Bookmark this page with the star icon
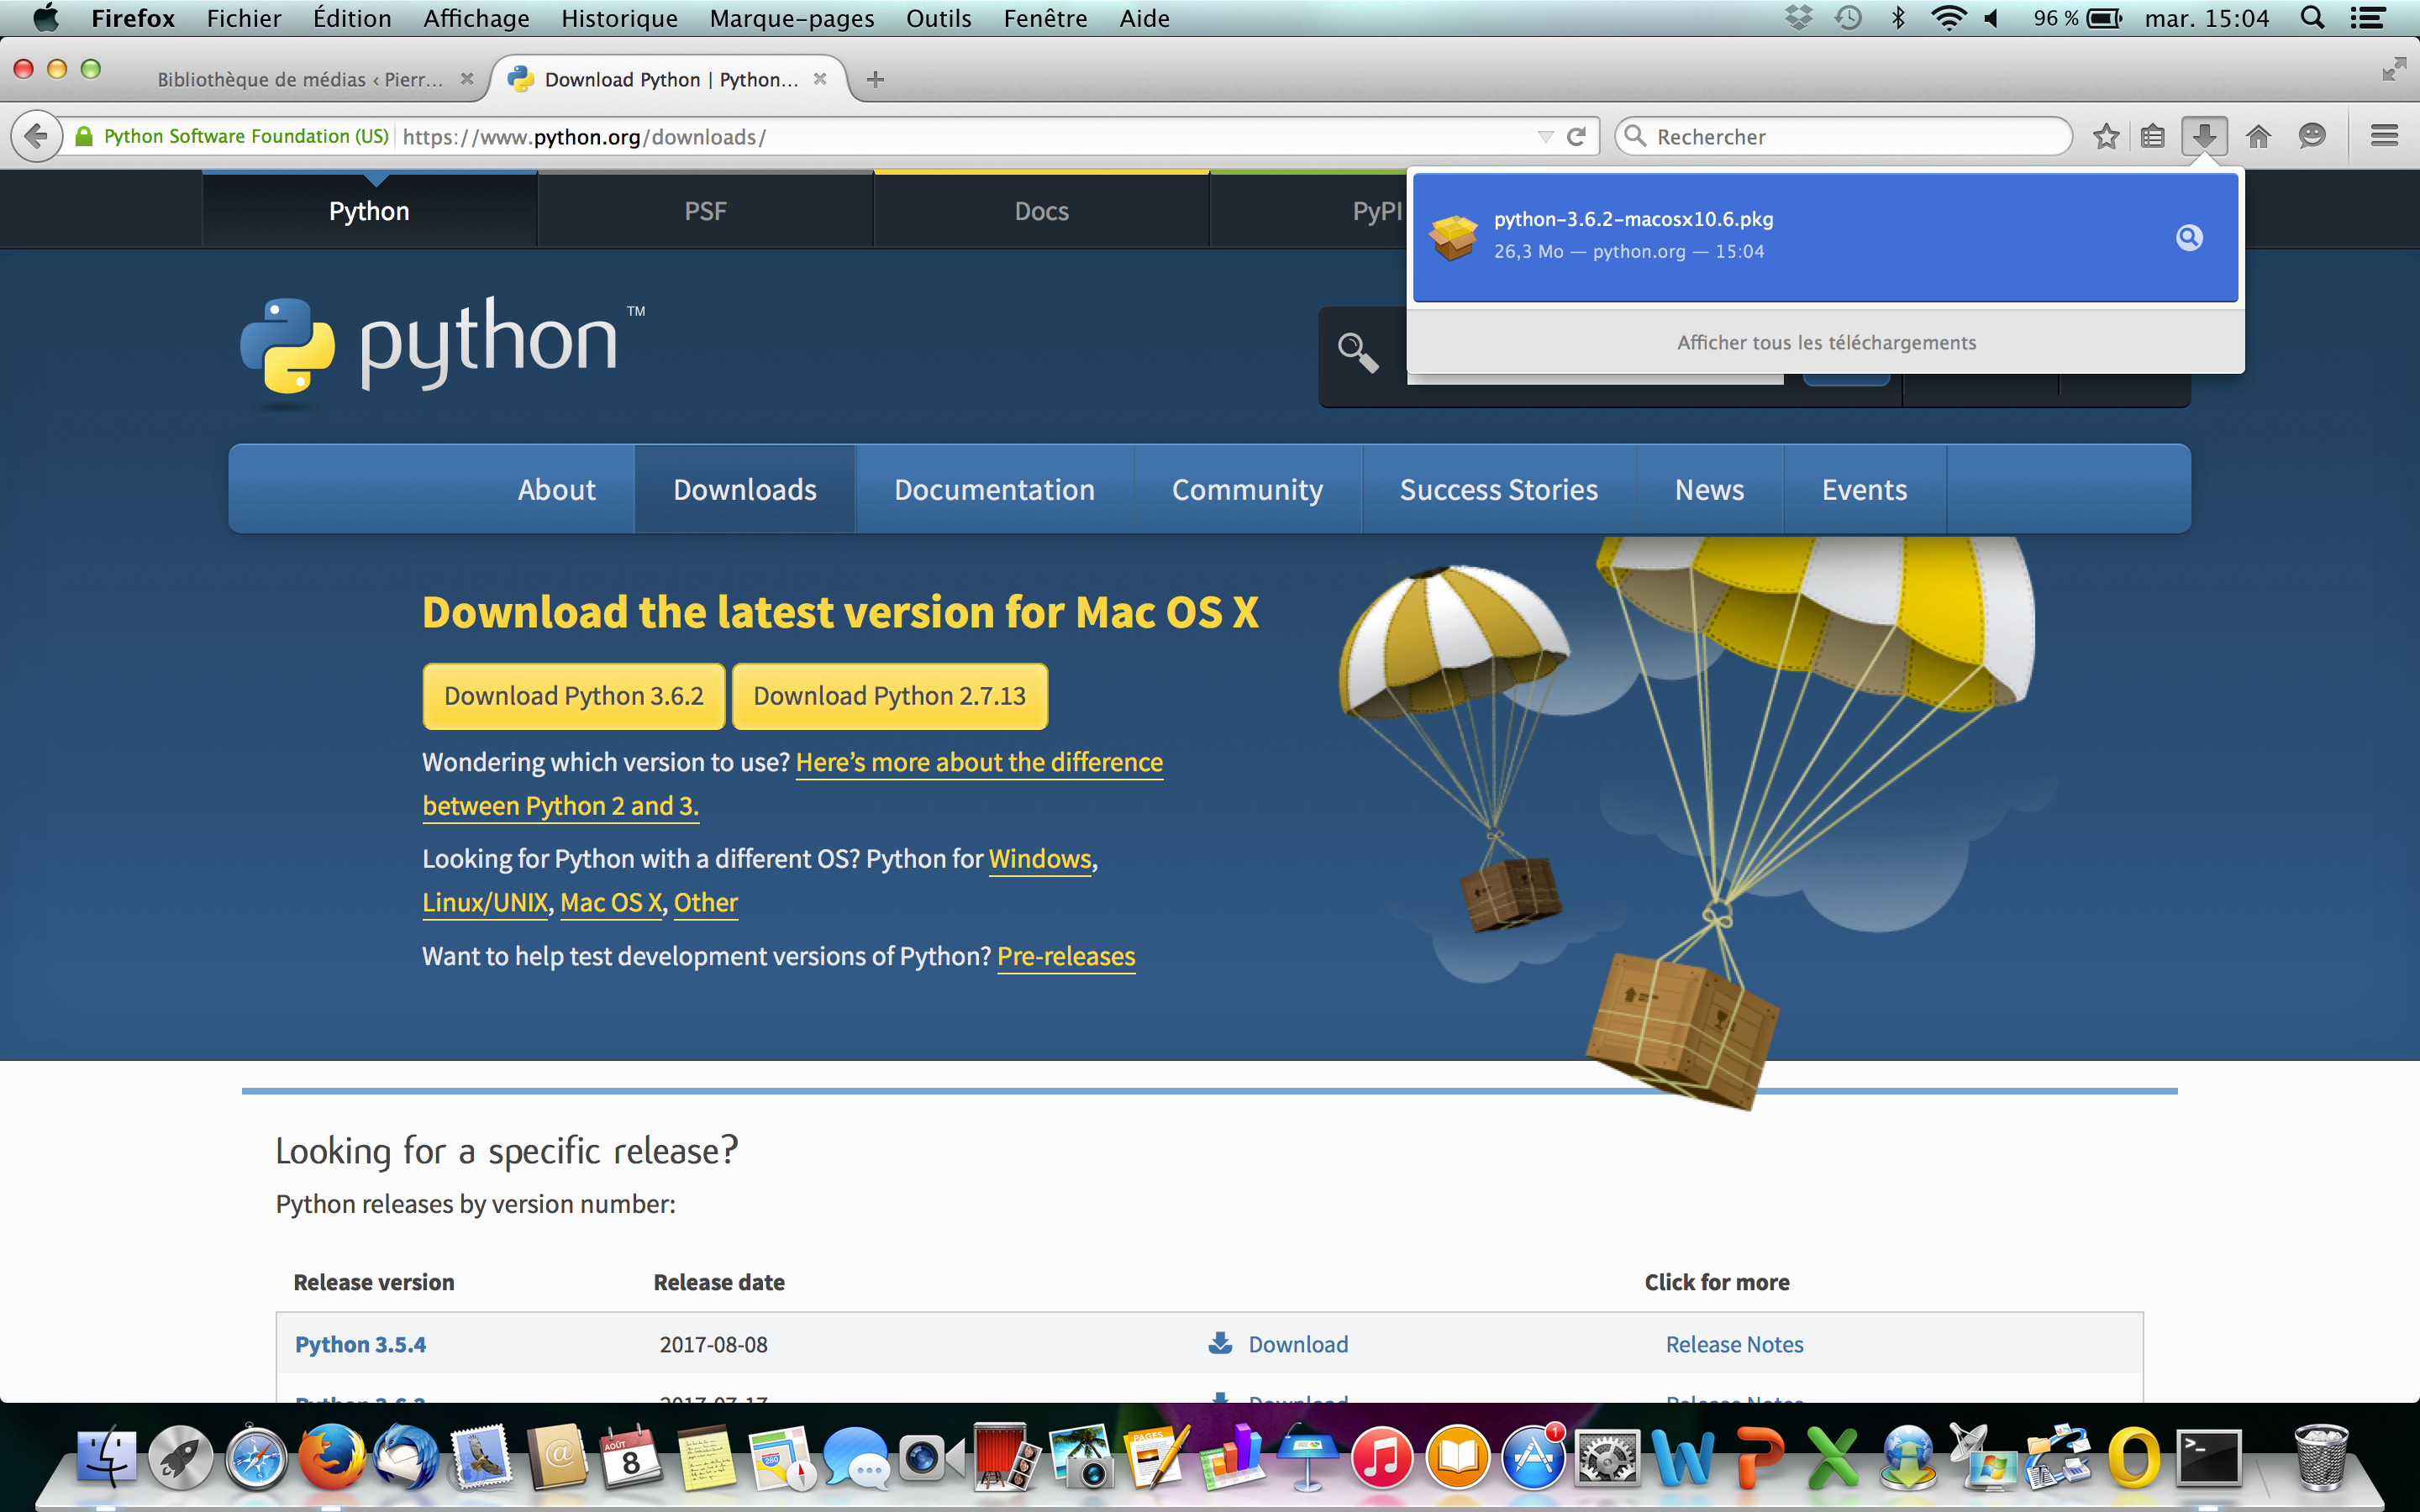2420x1512 pixels. (x=2106, y=136)
